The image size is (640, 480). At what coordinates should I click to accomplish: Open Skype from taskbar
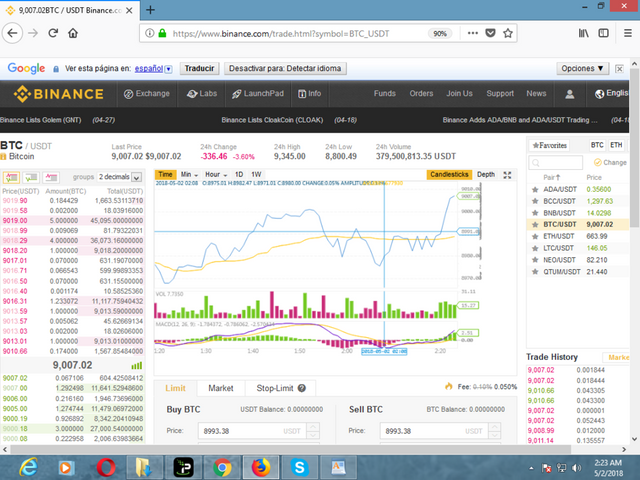300,467
